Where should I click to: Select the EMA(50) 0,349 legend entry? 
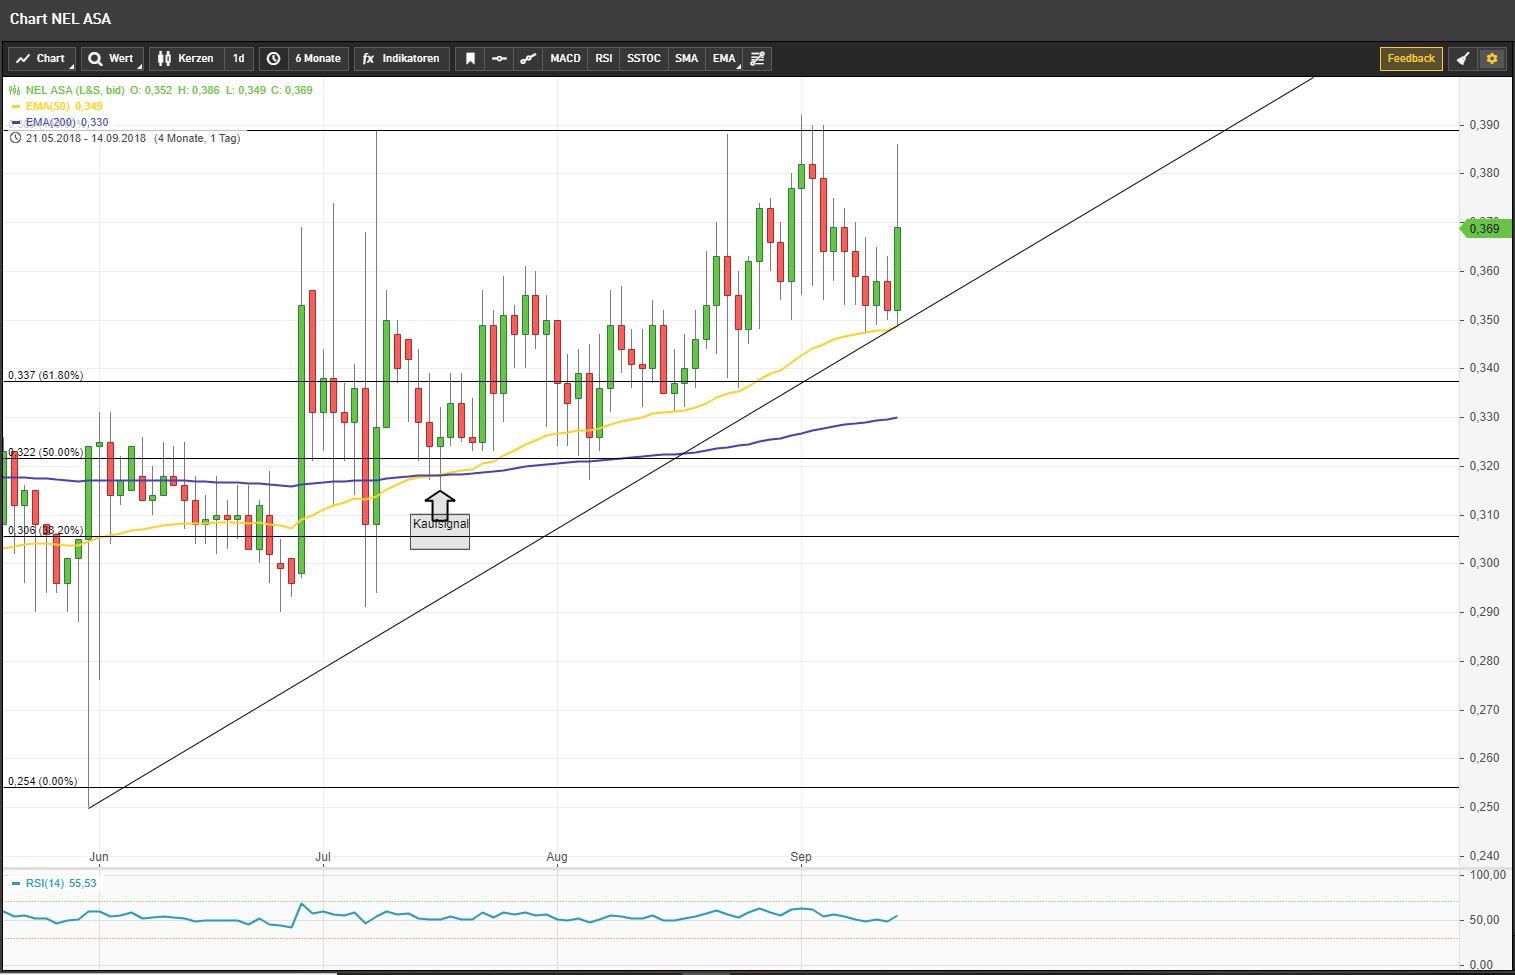64,106
